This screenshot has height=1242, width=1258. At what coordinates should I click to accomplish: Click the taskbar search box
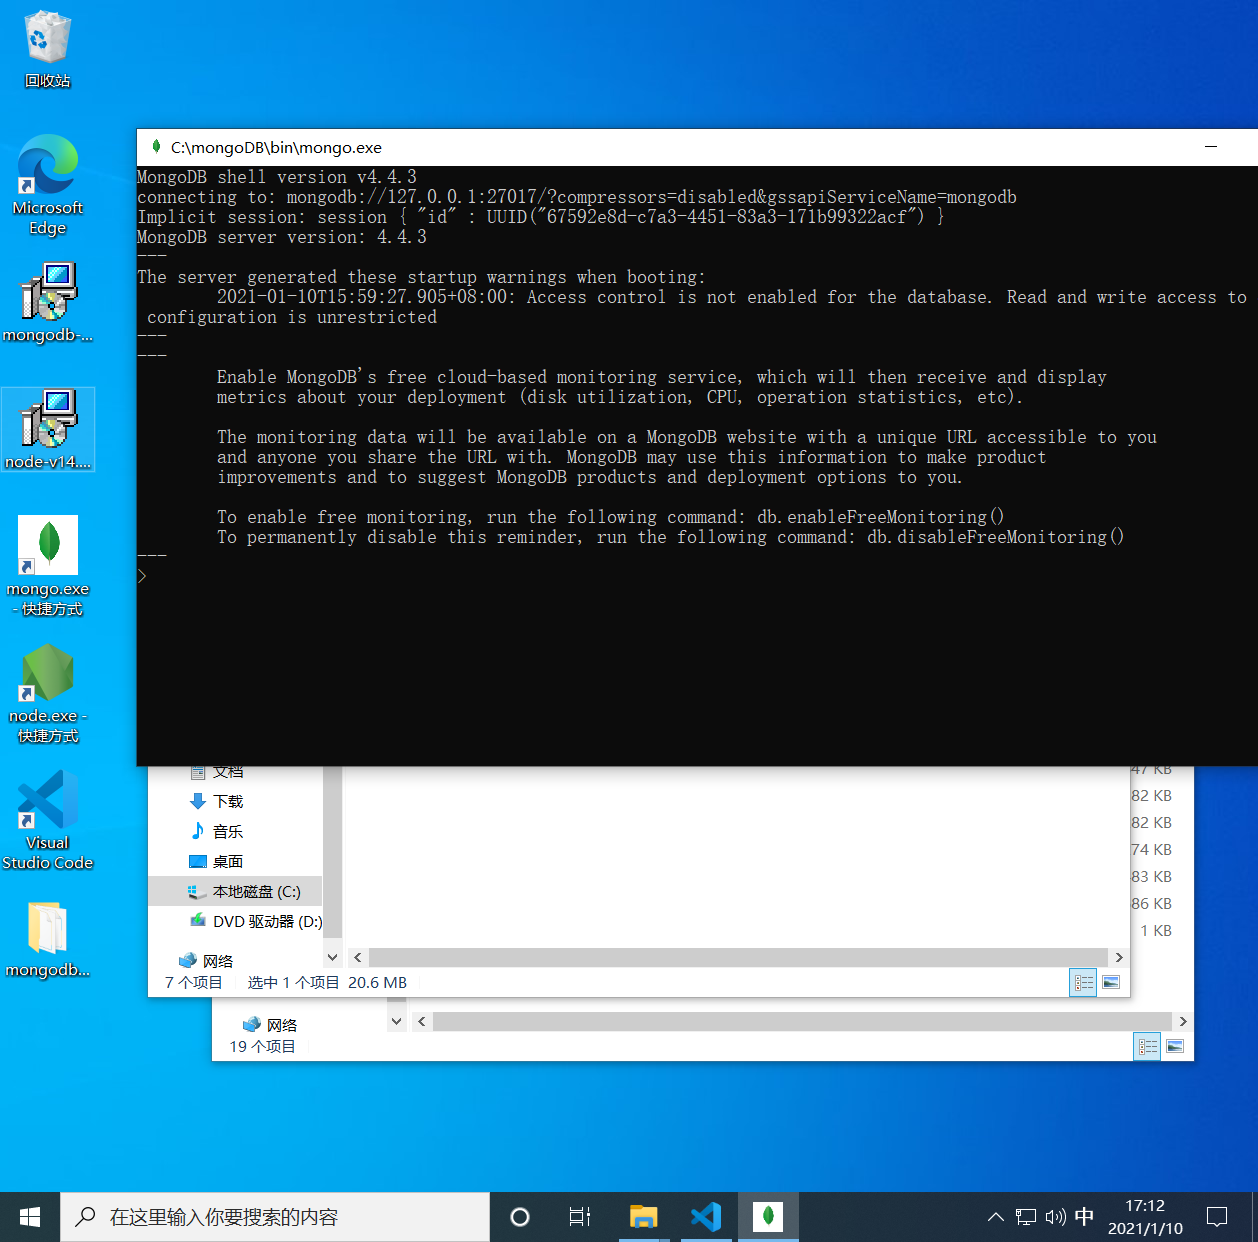tap(275, 1217)
